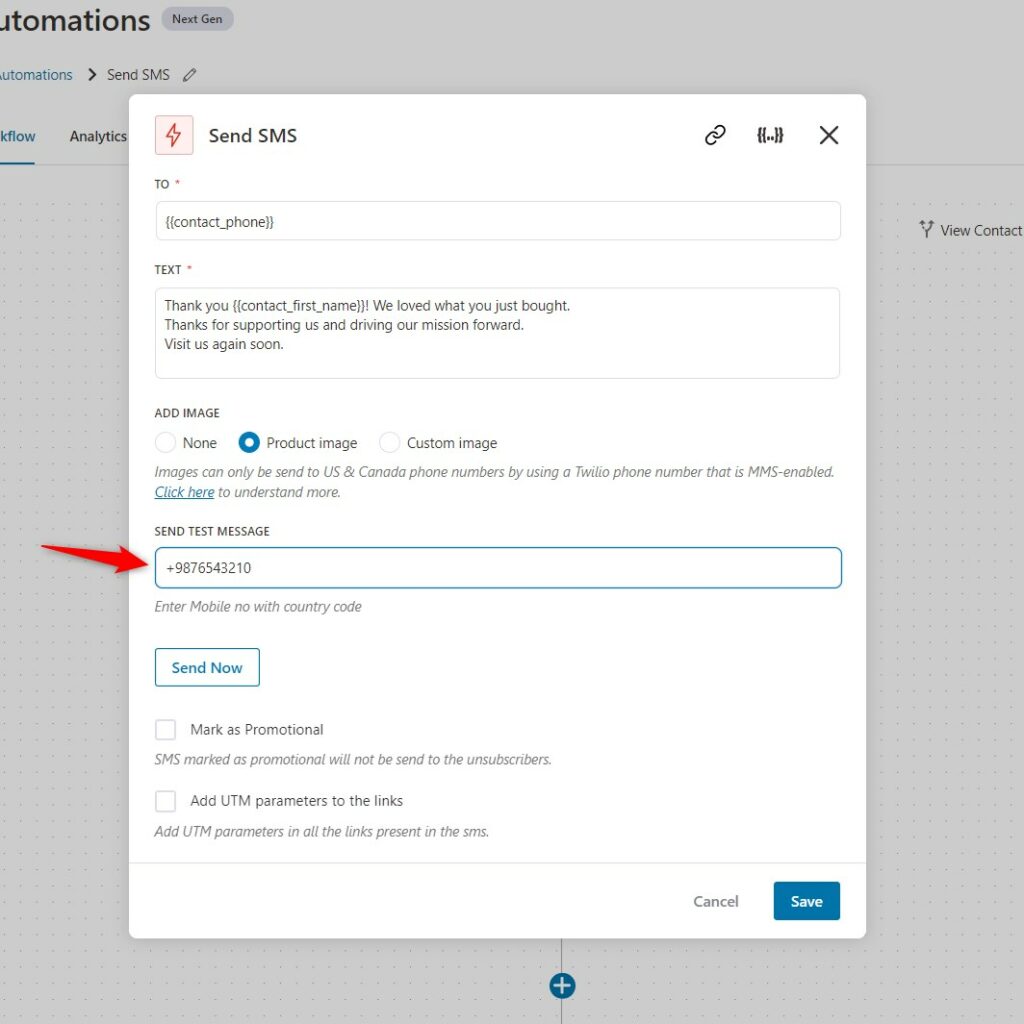
Task: Choose the Custom image option
Action: pos(389,443)
